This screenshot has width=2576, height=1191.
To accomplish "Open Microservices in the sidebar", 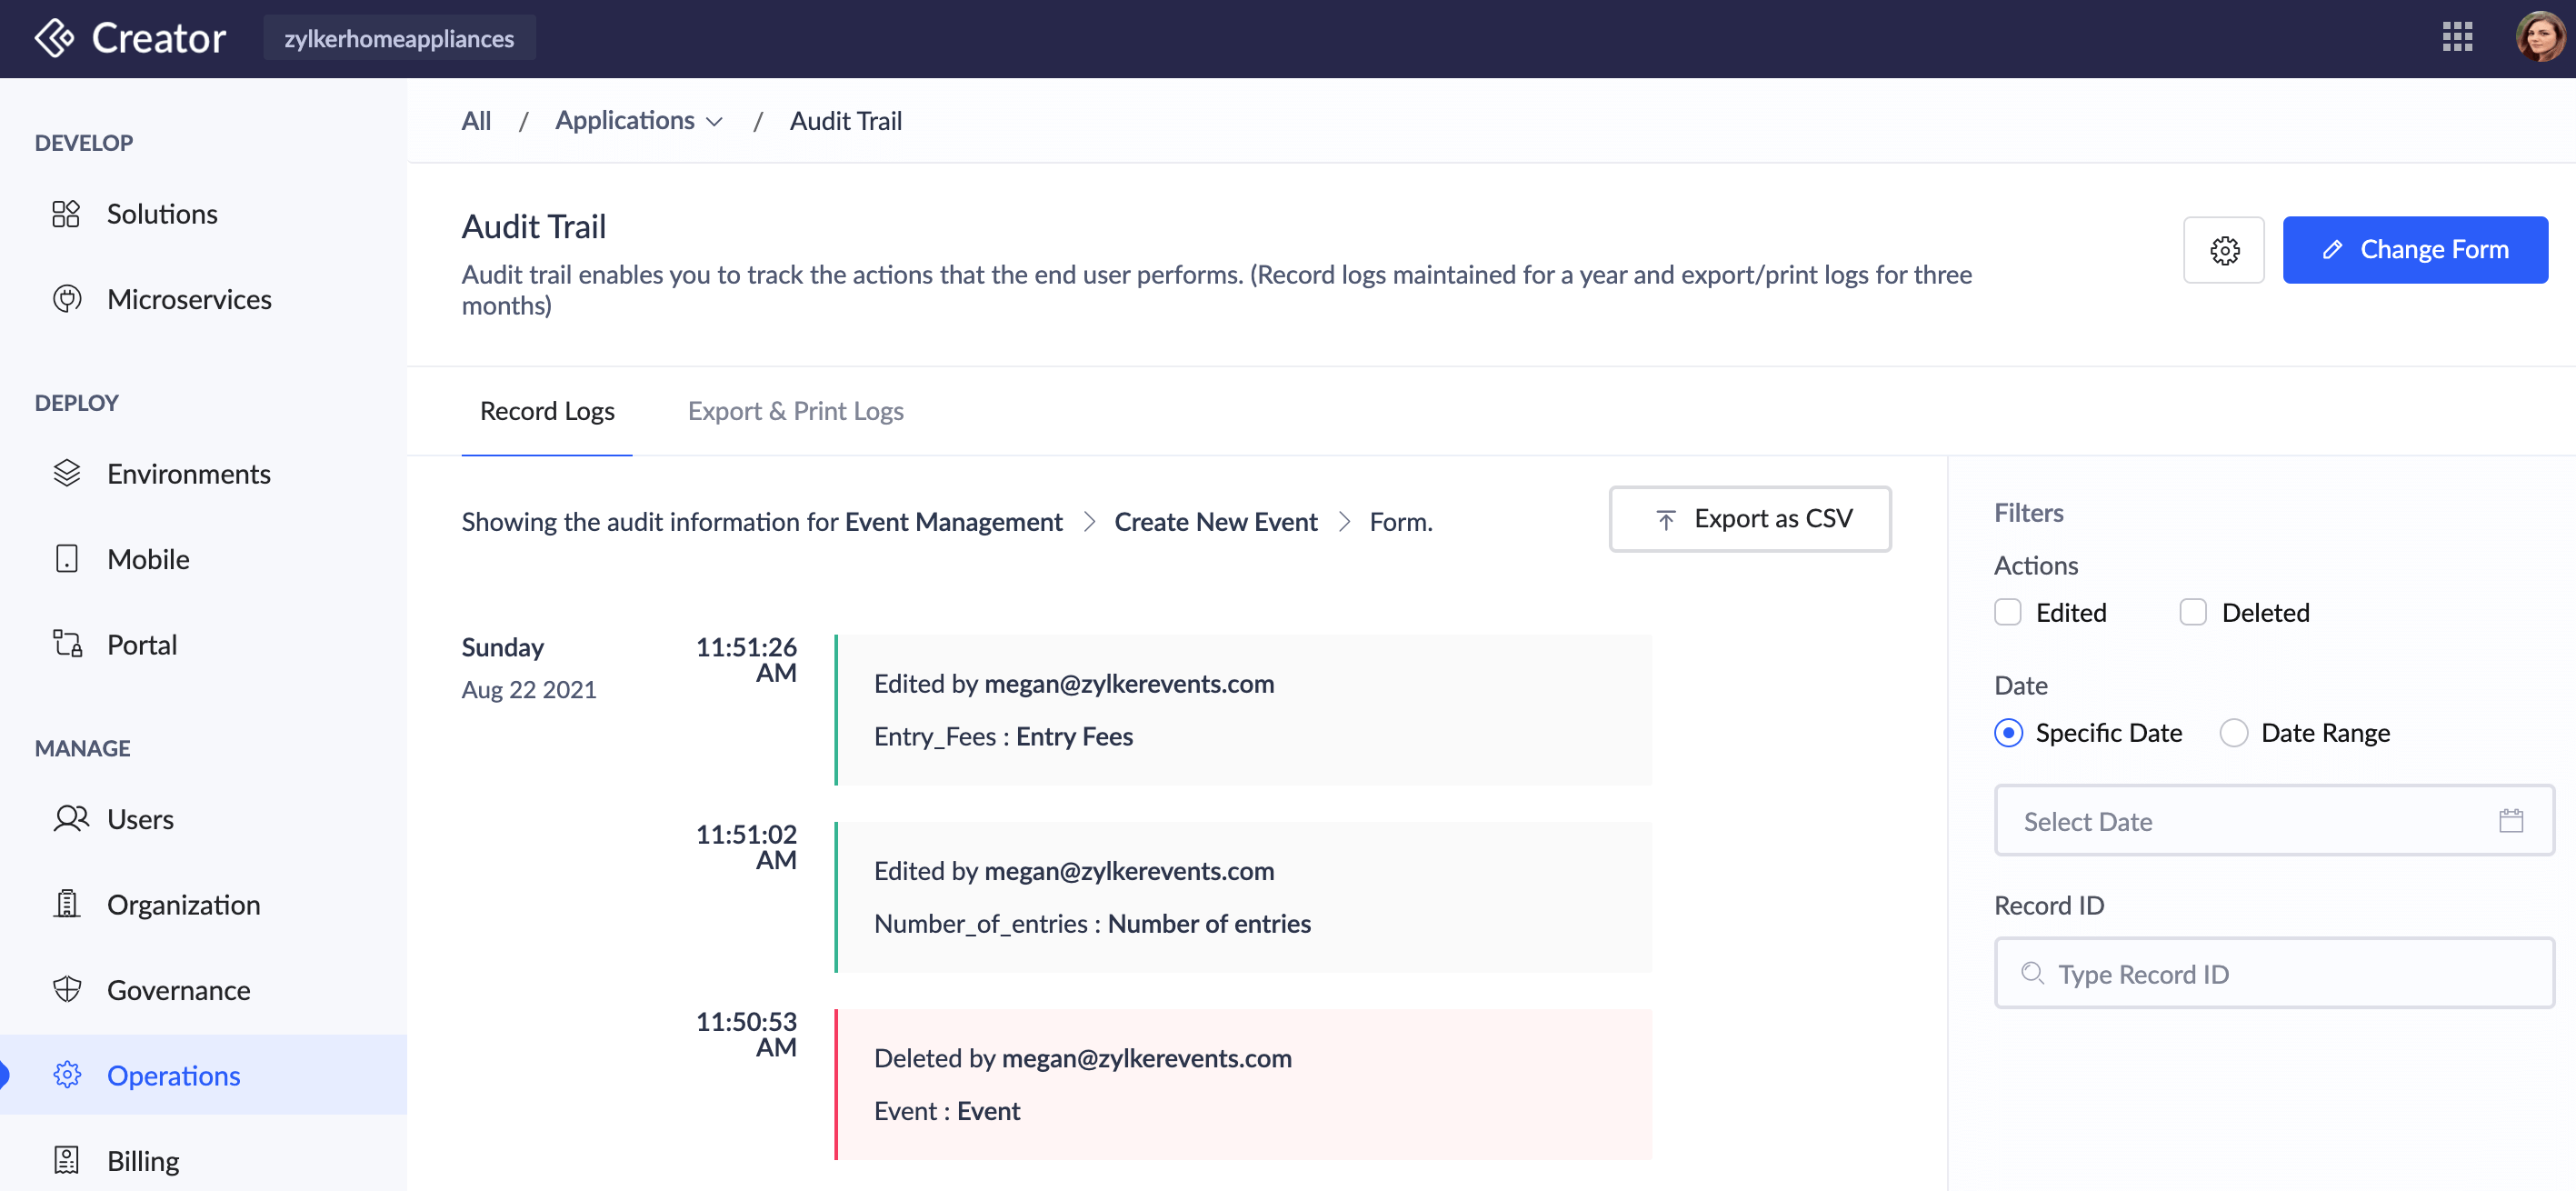I will click(x=203, y=299).
